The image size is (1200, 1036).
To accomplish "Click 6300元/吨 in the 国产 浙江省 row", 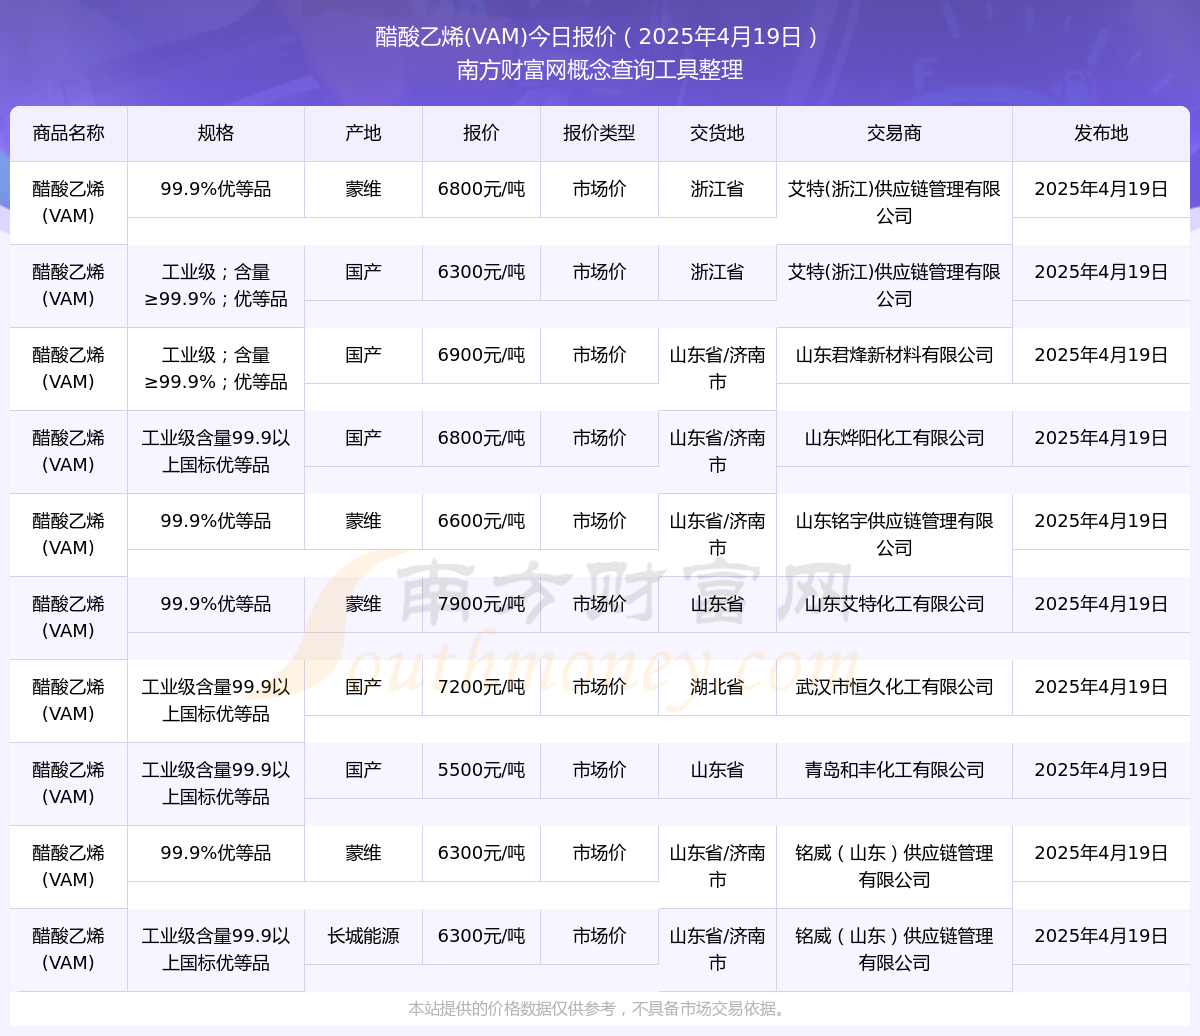I will click(x=481, y=272).
